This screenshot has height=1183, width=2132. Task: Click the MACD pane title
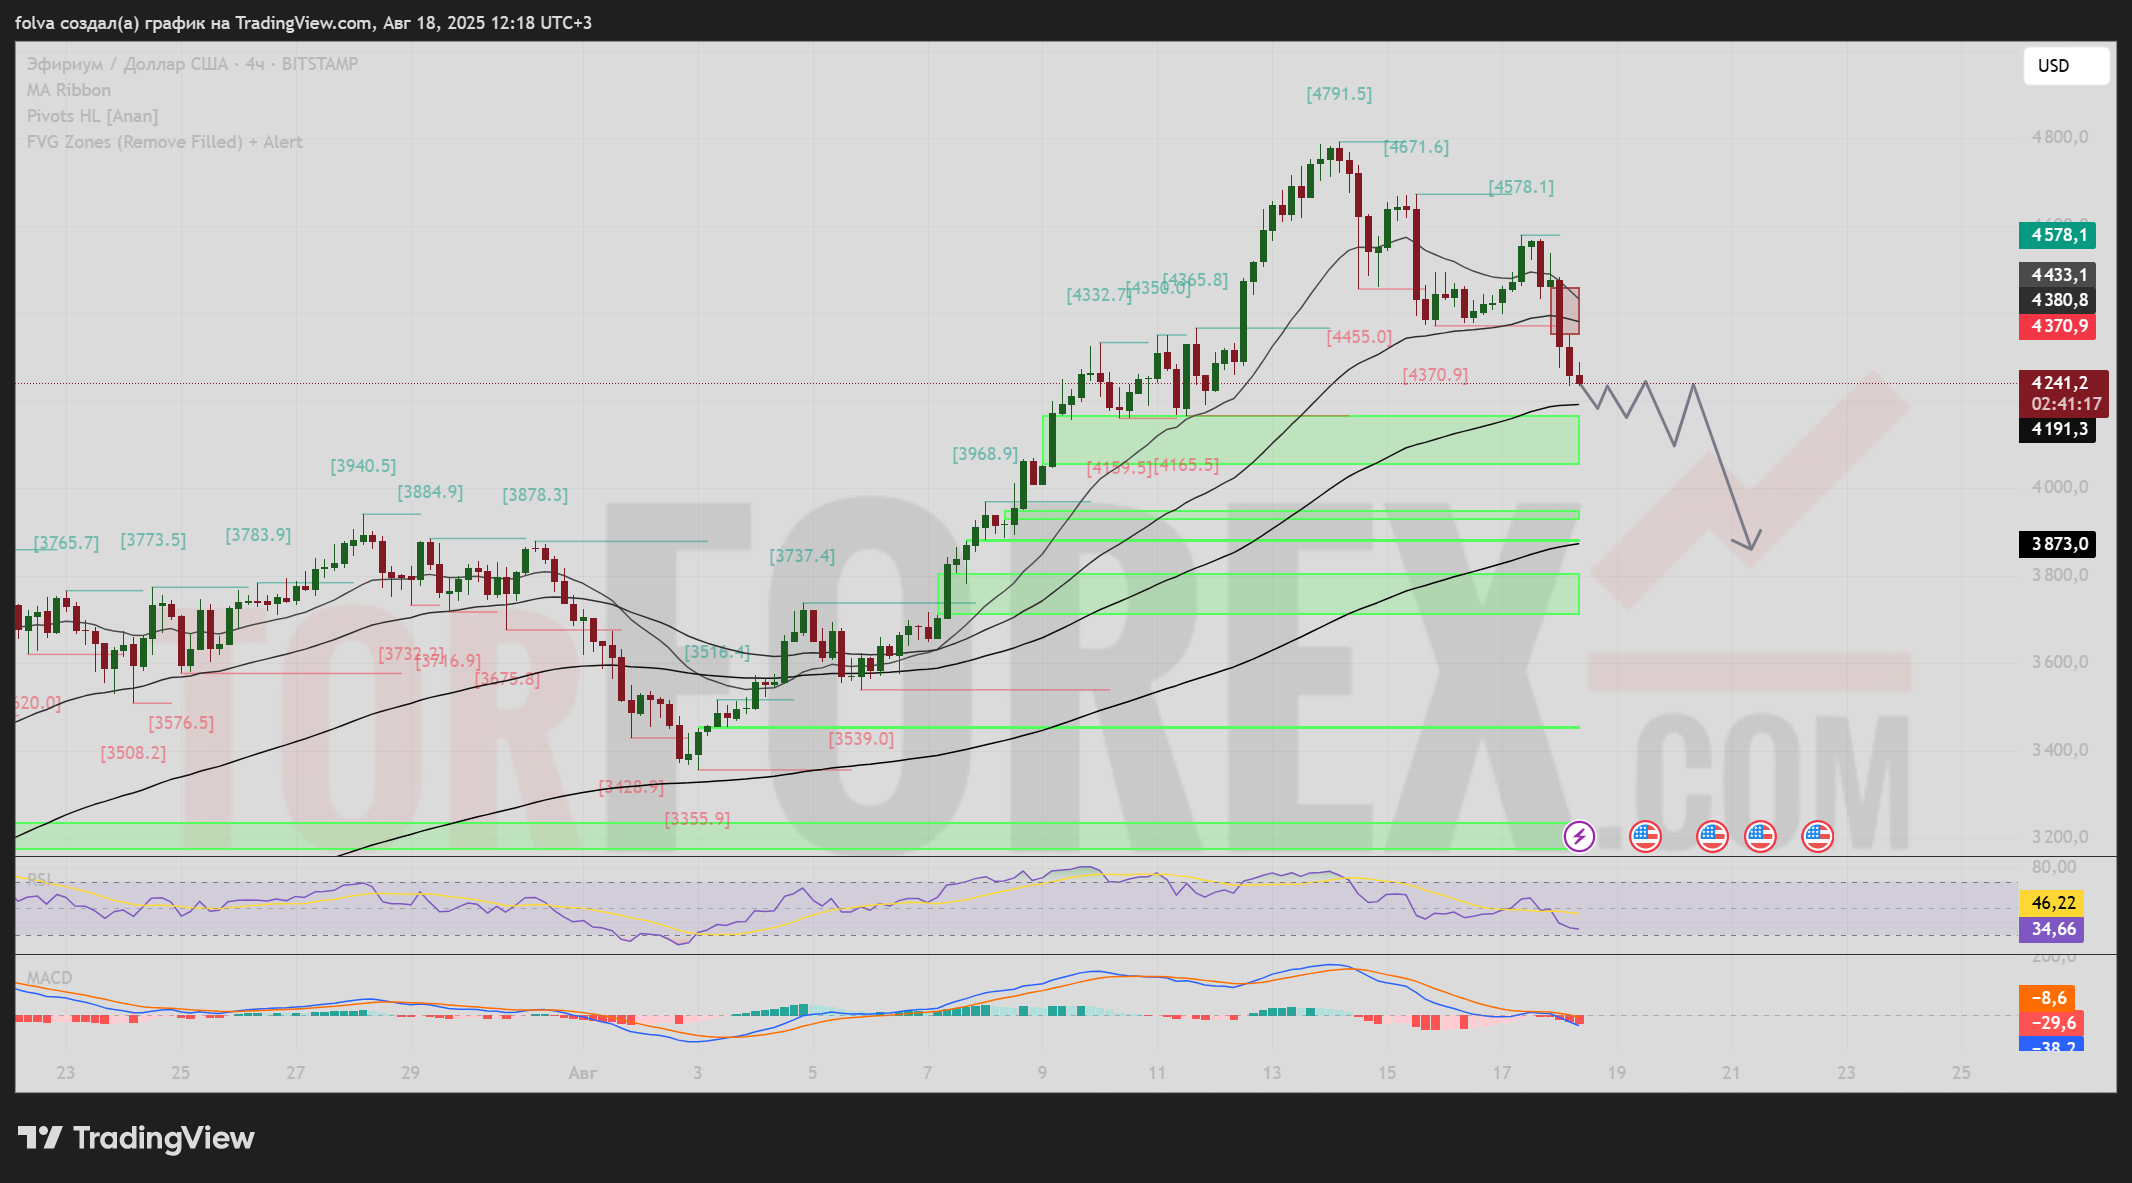pos(49,977)
